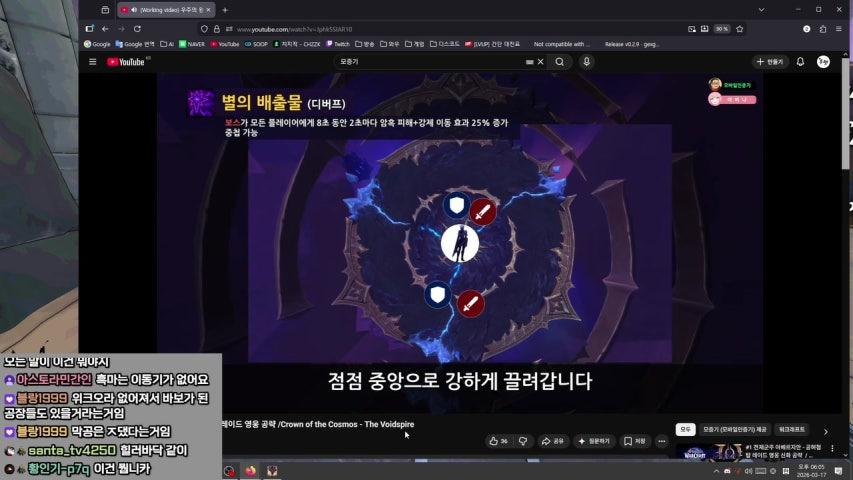Open the browser extensions puzzle icon
The image size is (853, 480).
pos(823,29)
